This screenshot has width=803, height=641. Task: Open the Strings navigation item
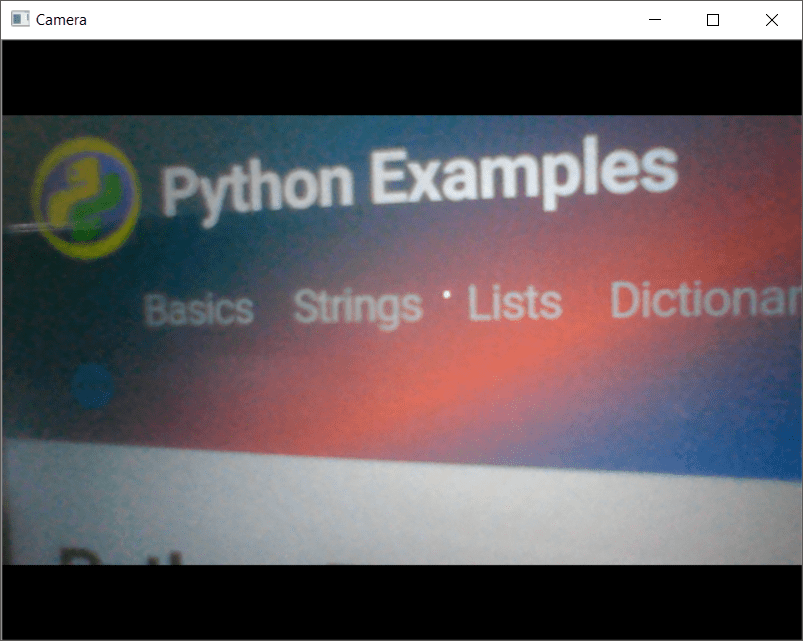tap(357, 305)
